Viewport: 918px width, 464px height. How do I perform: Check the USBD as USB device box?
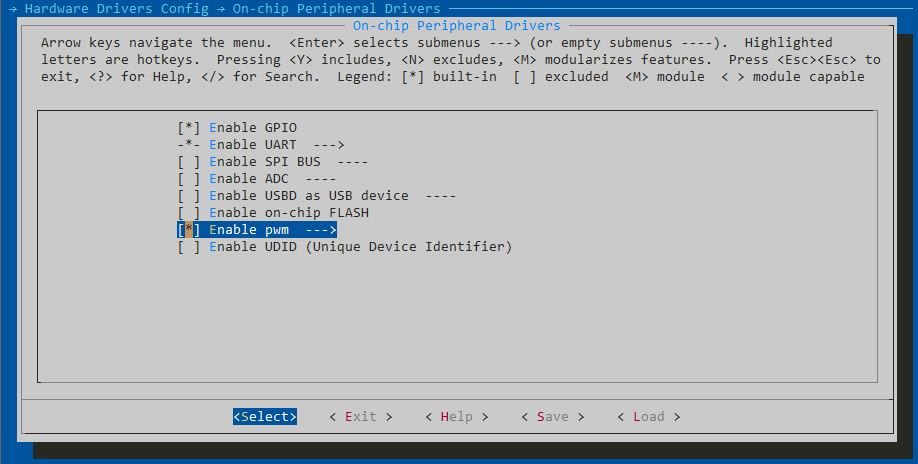pyautogui.click(x=189, y=196)
